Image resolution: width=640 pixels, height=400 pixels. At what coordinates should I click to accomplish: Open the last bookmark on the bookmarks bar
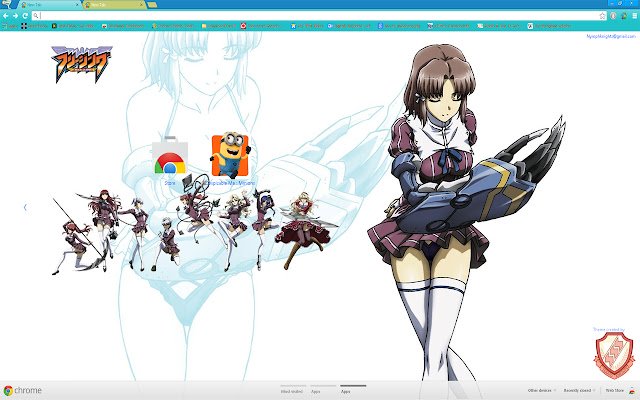click(549, 26)
